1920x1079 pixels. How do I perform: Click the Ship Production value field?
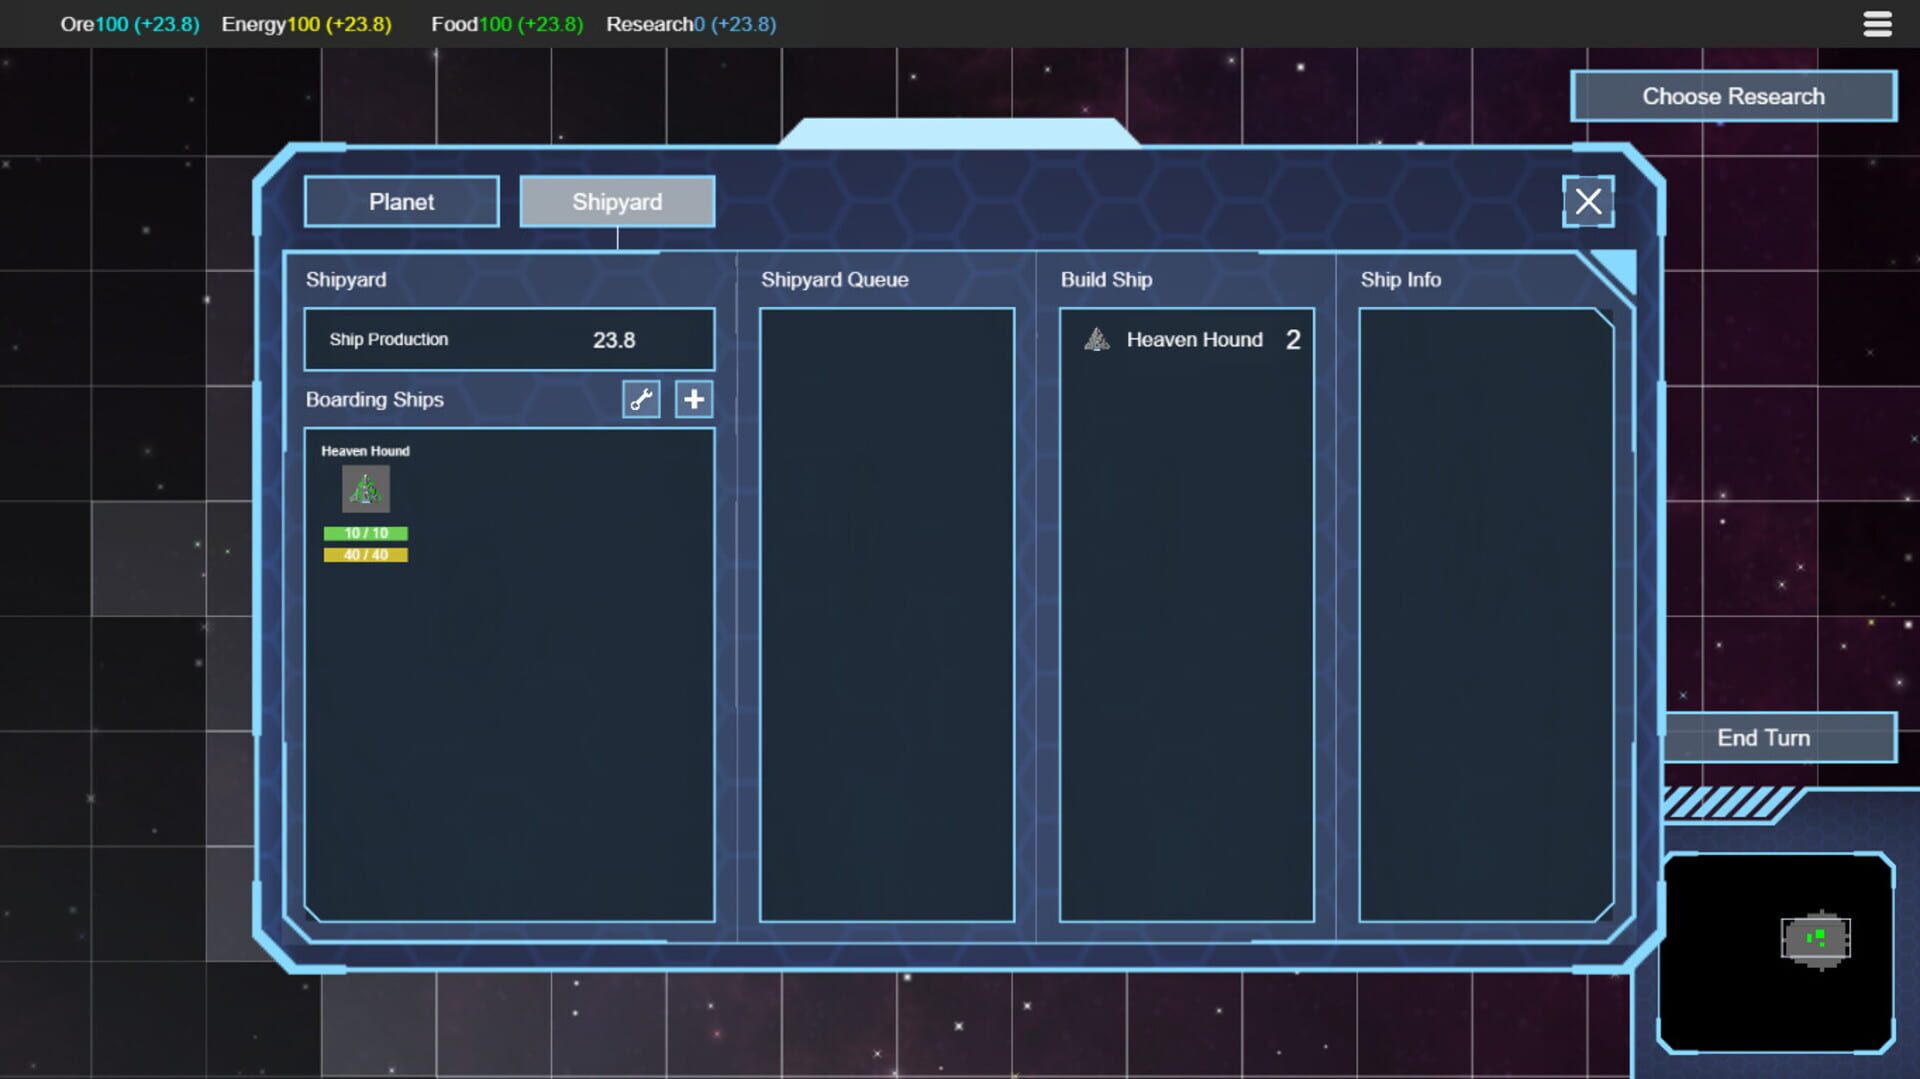509,339
